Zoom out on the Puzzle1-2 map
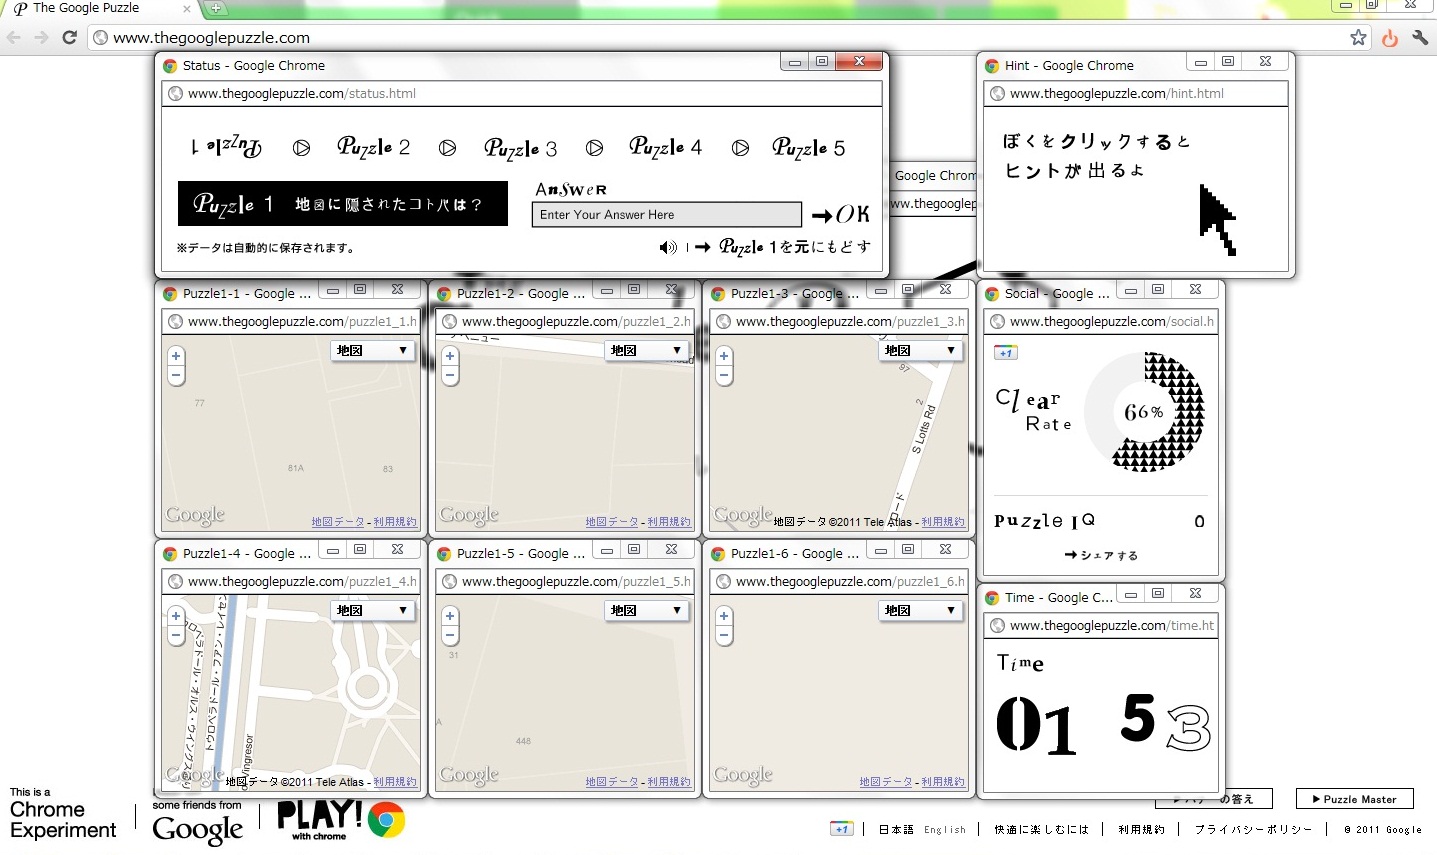1437x855 pixels. click(x=450, y=376)
